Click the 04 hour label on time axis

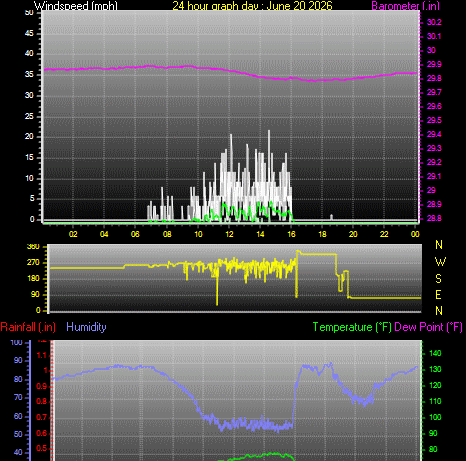click(x=104, y=234)
